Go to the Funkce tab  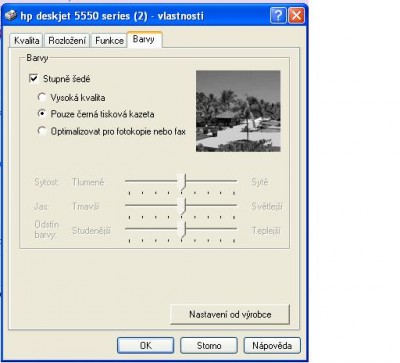point(109,41)
